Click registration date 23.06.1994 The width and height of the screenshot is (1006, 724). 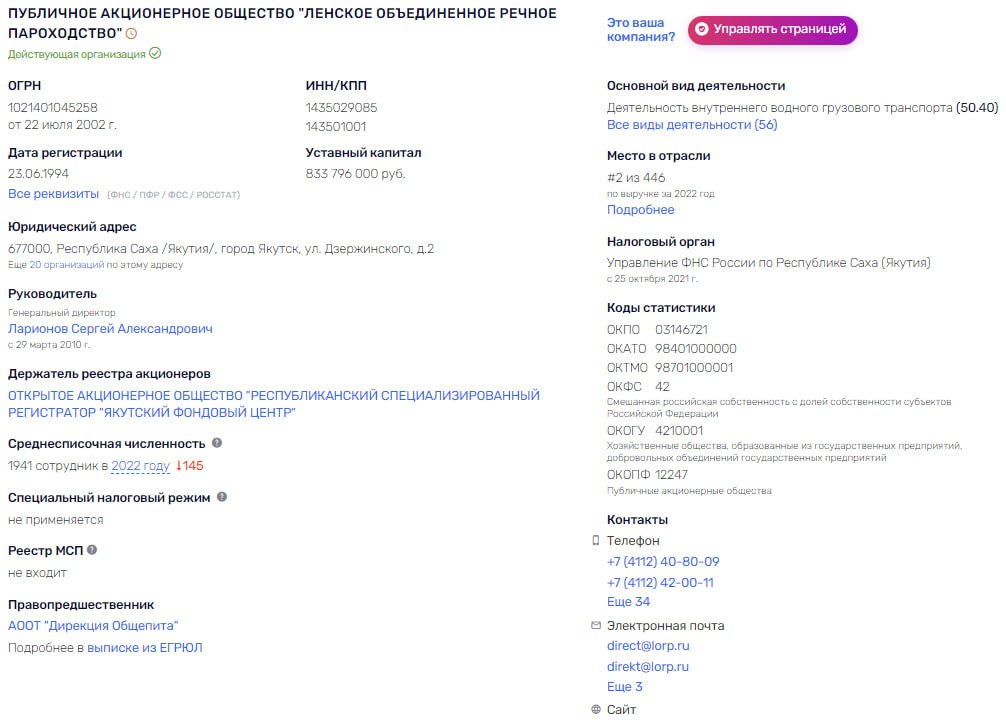coord(38,174)
